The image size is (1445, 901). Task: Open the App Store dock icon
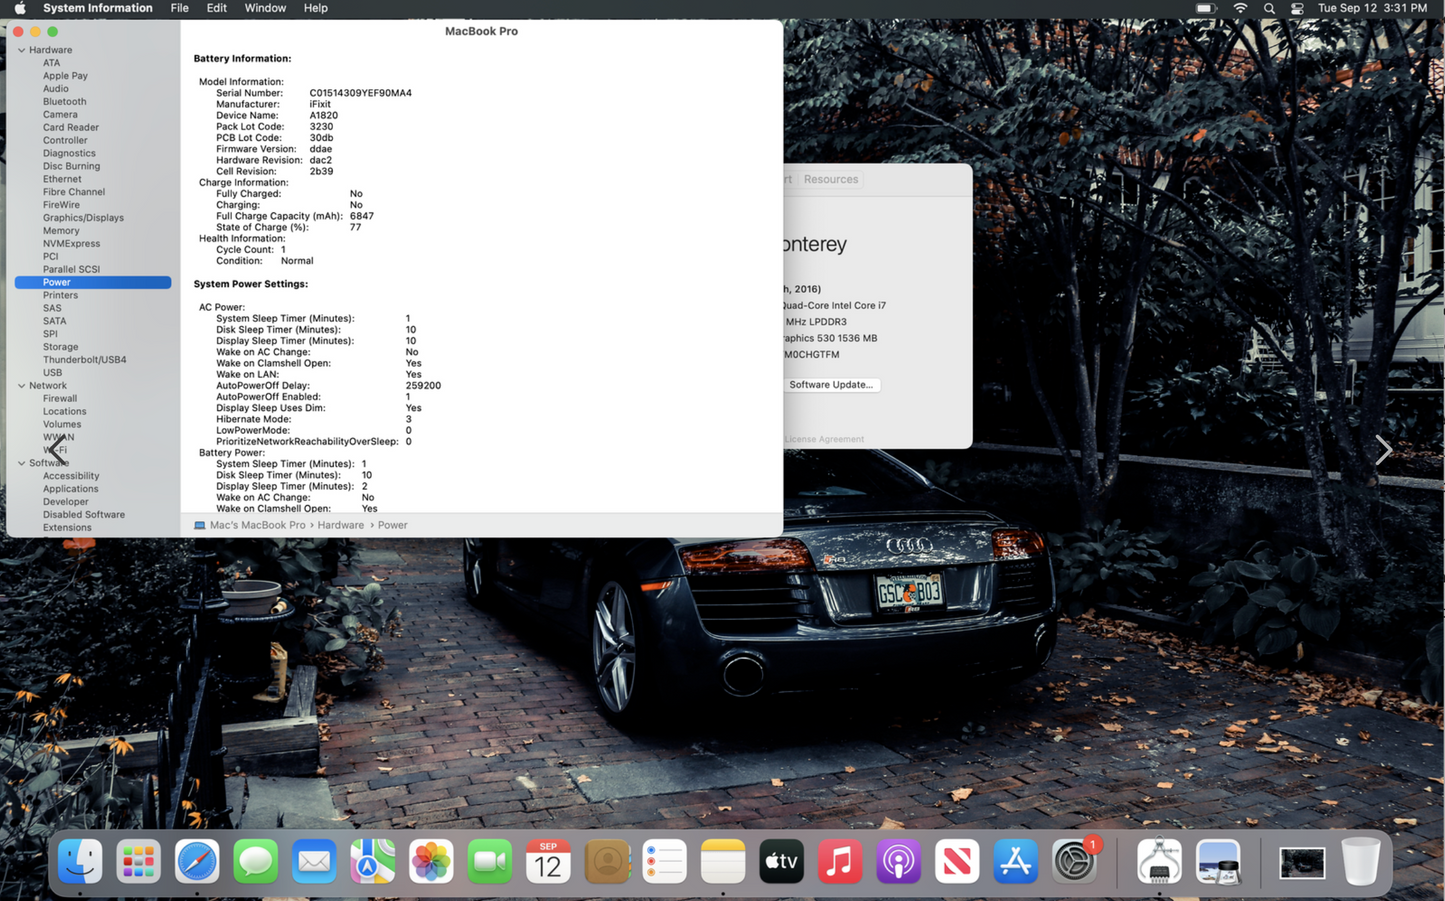pos(1015,861)
